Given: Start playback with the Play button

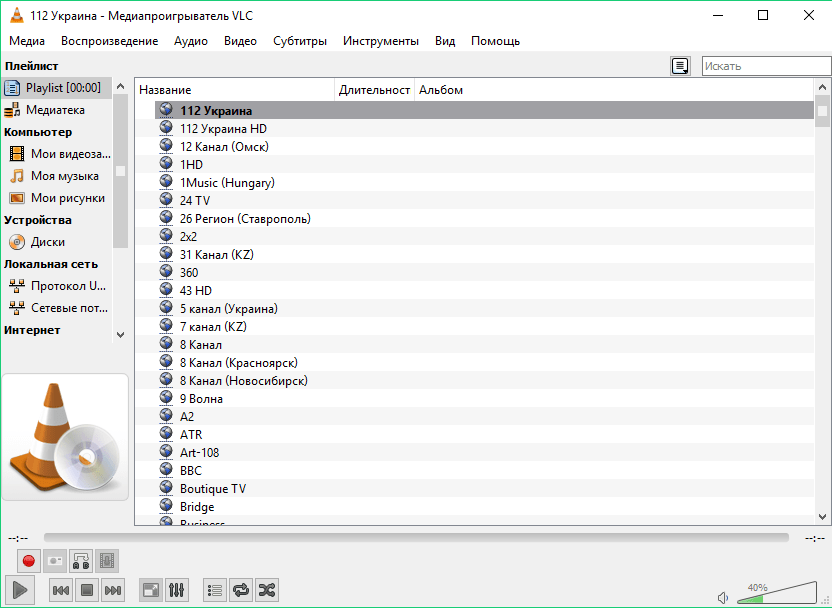Looking at the screenshot, I should 20,589.
